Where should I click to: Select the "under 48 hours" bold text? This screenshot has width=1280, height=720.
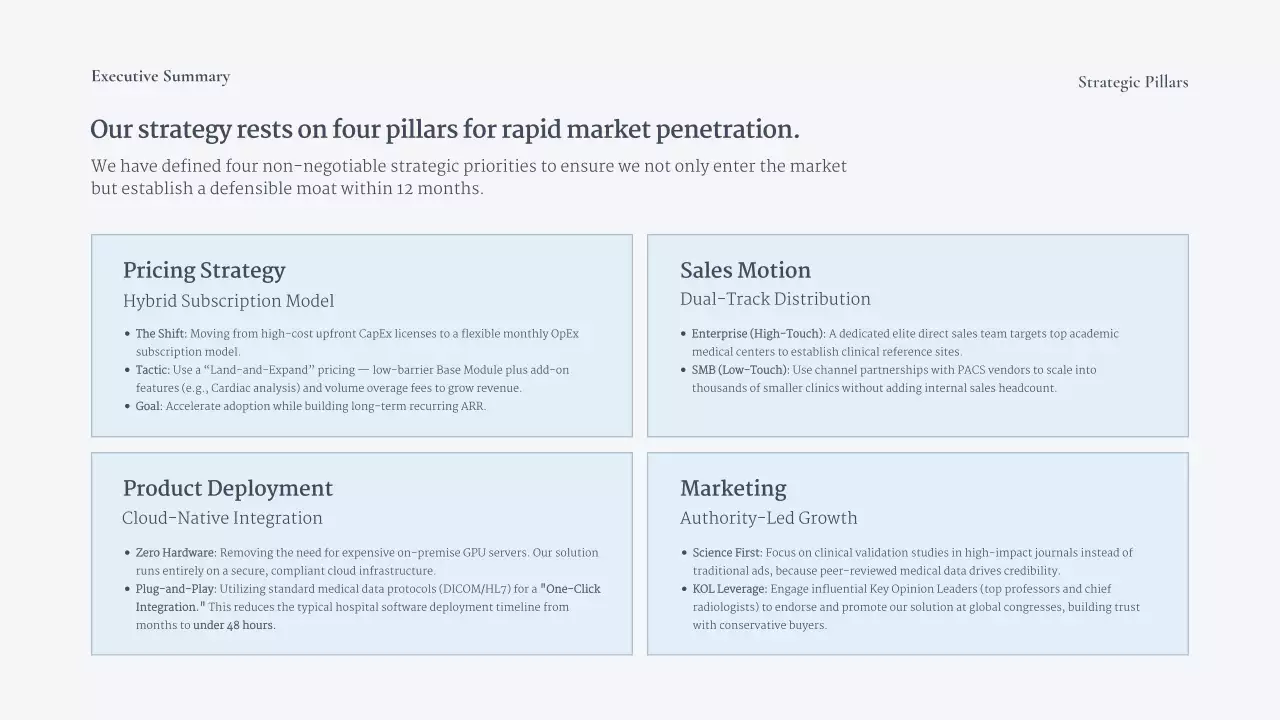click(234, 626)
